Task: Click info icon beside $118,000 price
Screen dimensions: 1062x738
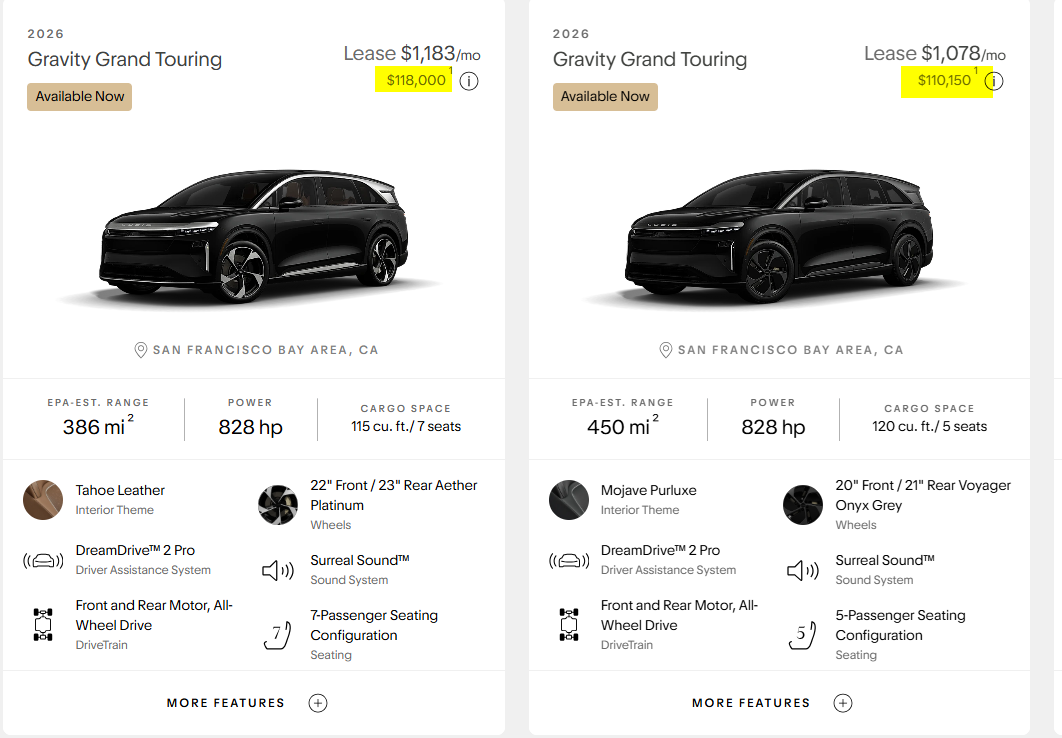Action: click(469, 81)
